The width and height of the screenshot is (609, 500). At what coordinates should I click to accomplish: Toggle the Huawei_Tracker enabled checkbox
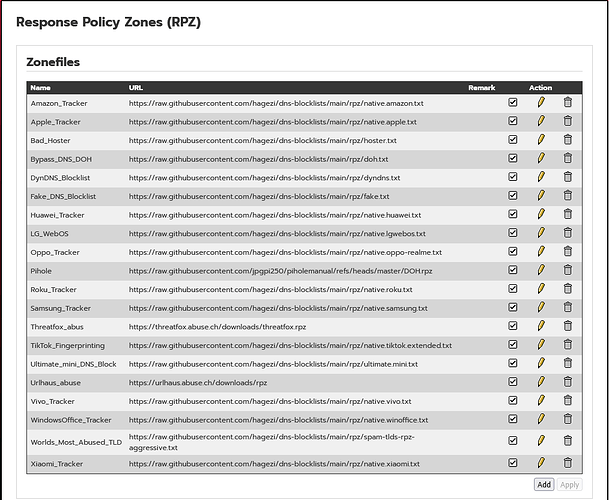click(x=513, y=214)
